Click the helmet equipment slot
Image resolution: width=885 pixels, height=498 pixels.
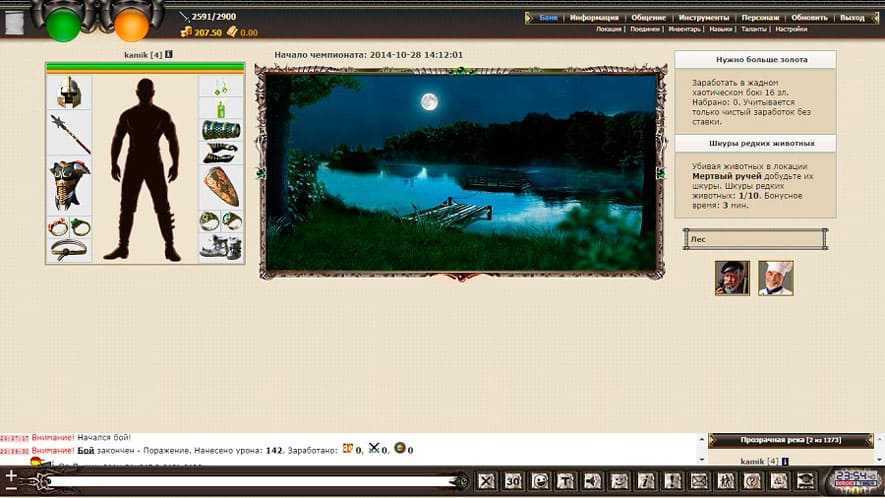69,93
